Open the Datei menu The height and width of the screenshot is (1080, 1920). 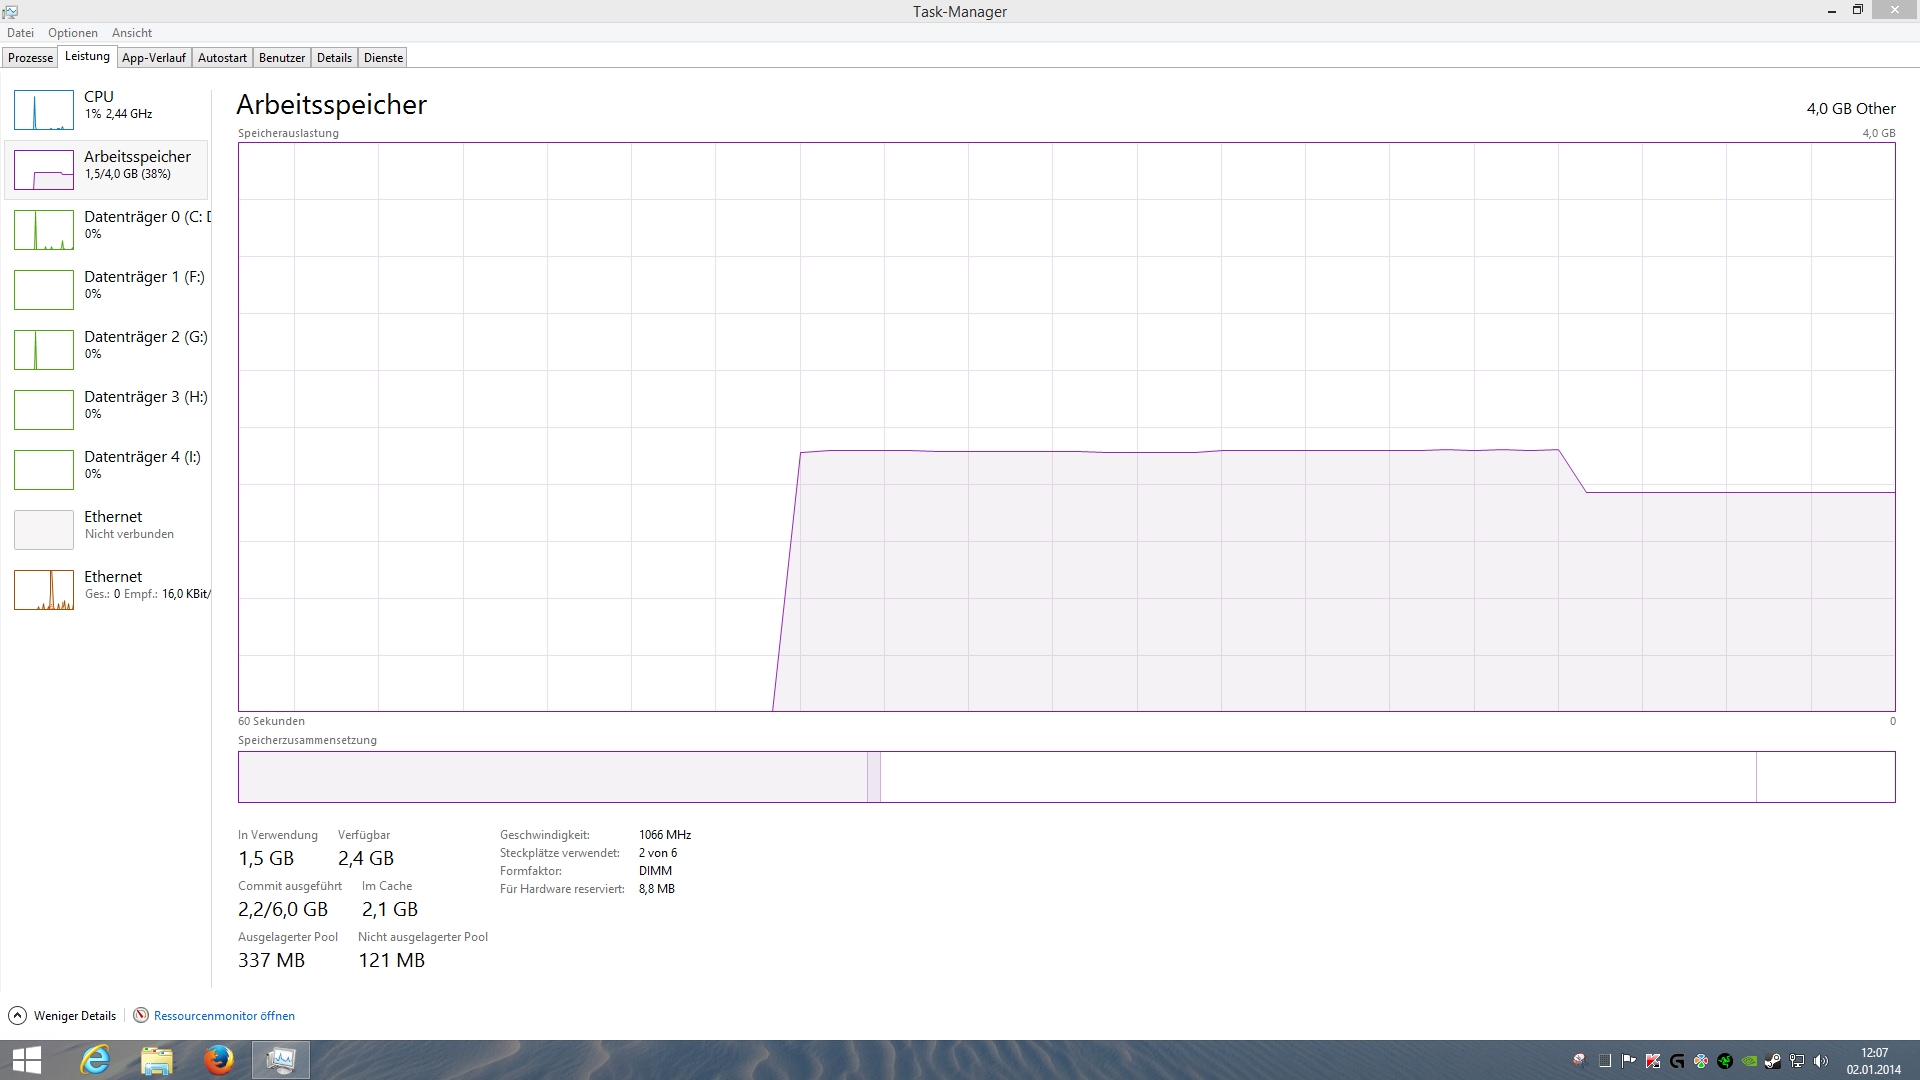[20, 33]
